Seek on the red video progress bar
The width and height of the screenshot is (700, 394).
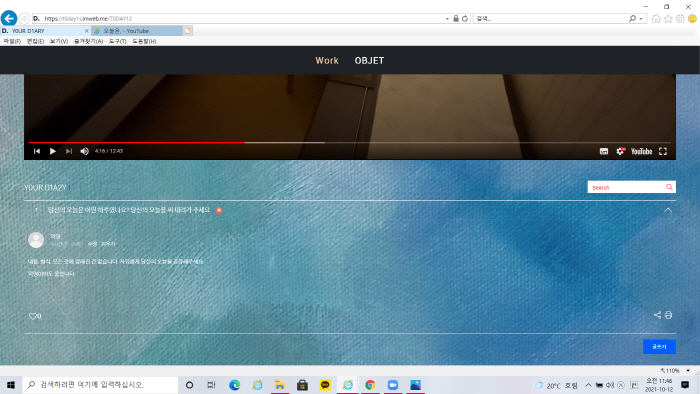(x=137, y=142)
